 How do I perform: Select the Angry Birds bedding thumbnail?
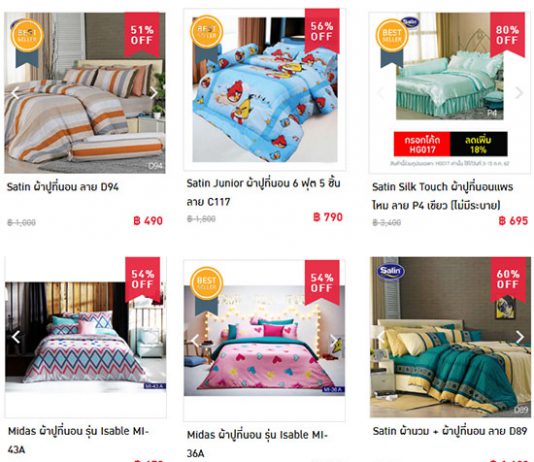pos(265,90)
